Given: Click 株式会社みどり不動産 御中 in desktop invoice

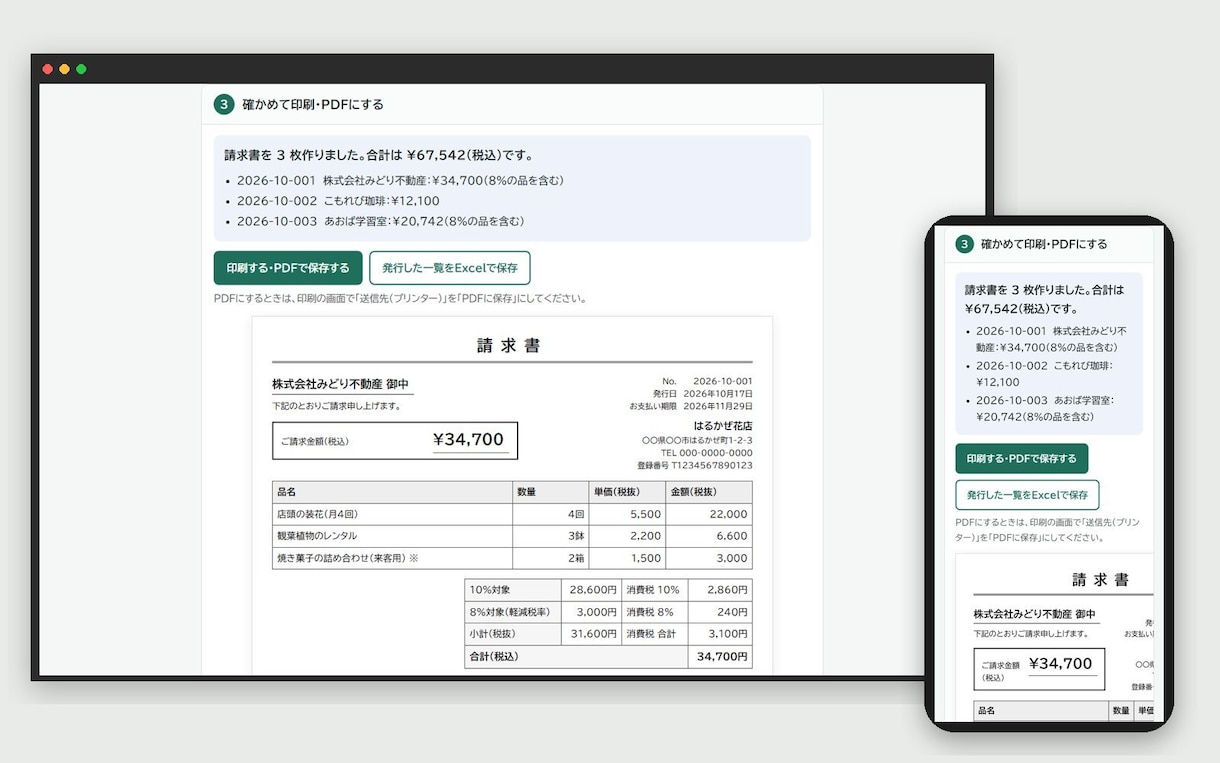Looking at the screenshot, I should [340, 385].
